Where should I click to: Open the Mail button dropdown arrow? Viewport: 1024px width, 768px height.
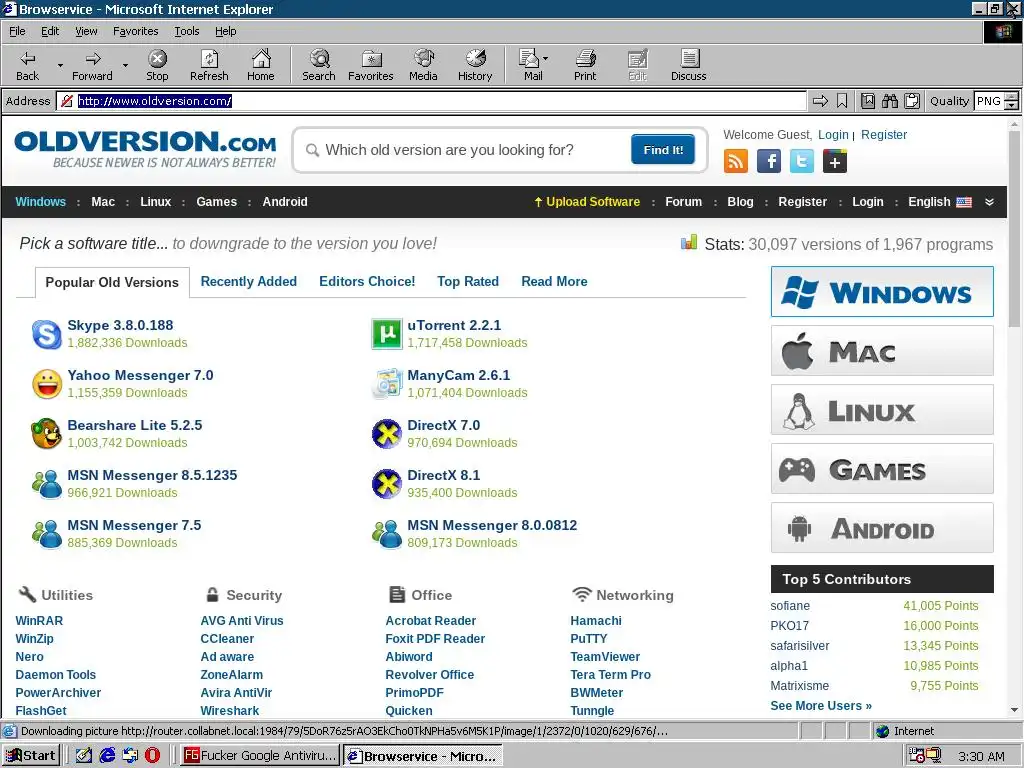(x=545, y=59)
